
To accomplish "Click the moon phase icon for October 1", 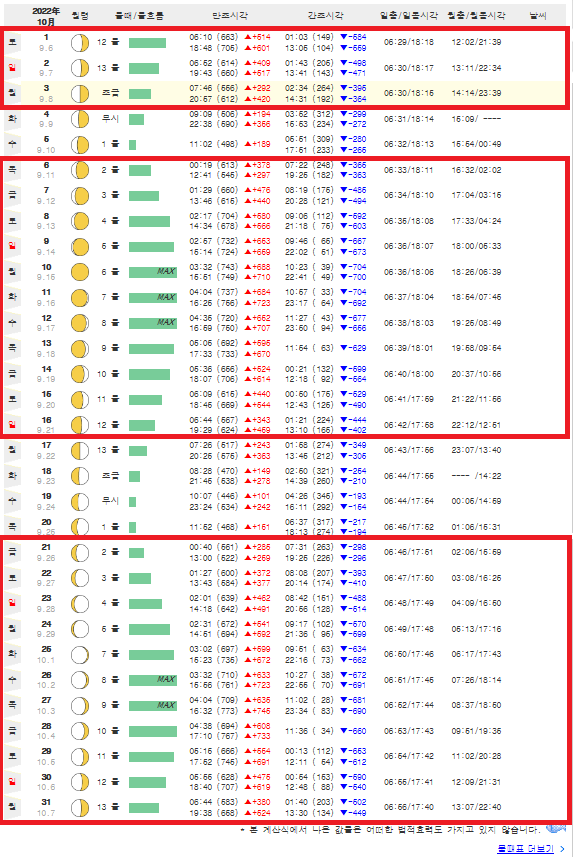I will pyautogui.click(x=80, y=42).
